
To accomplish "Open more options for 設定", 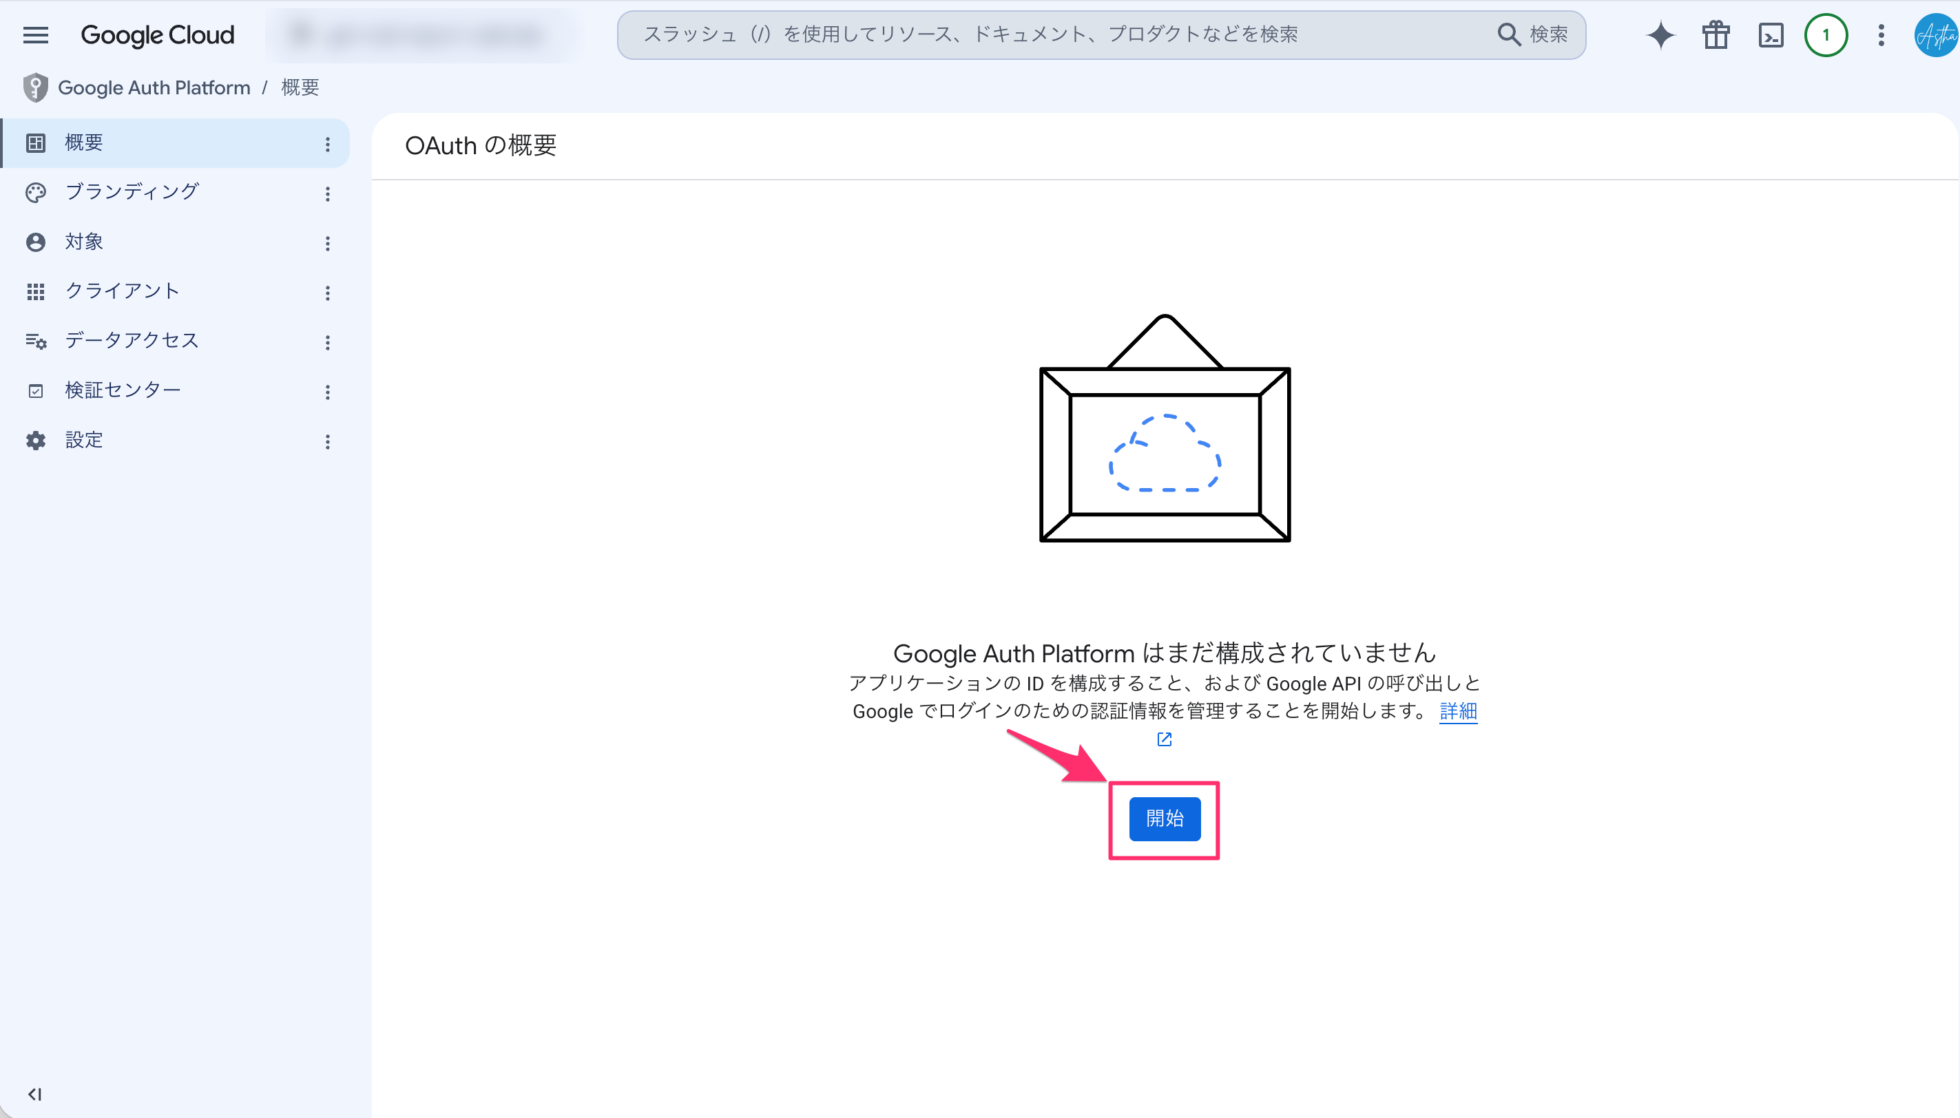I will tap(327, 441).
